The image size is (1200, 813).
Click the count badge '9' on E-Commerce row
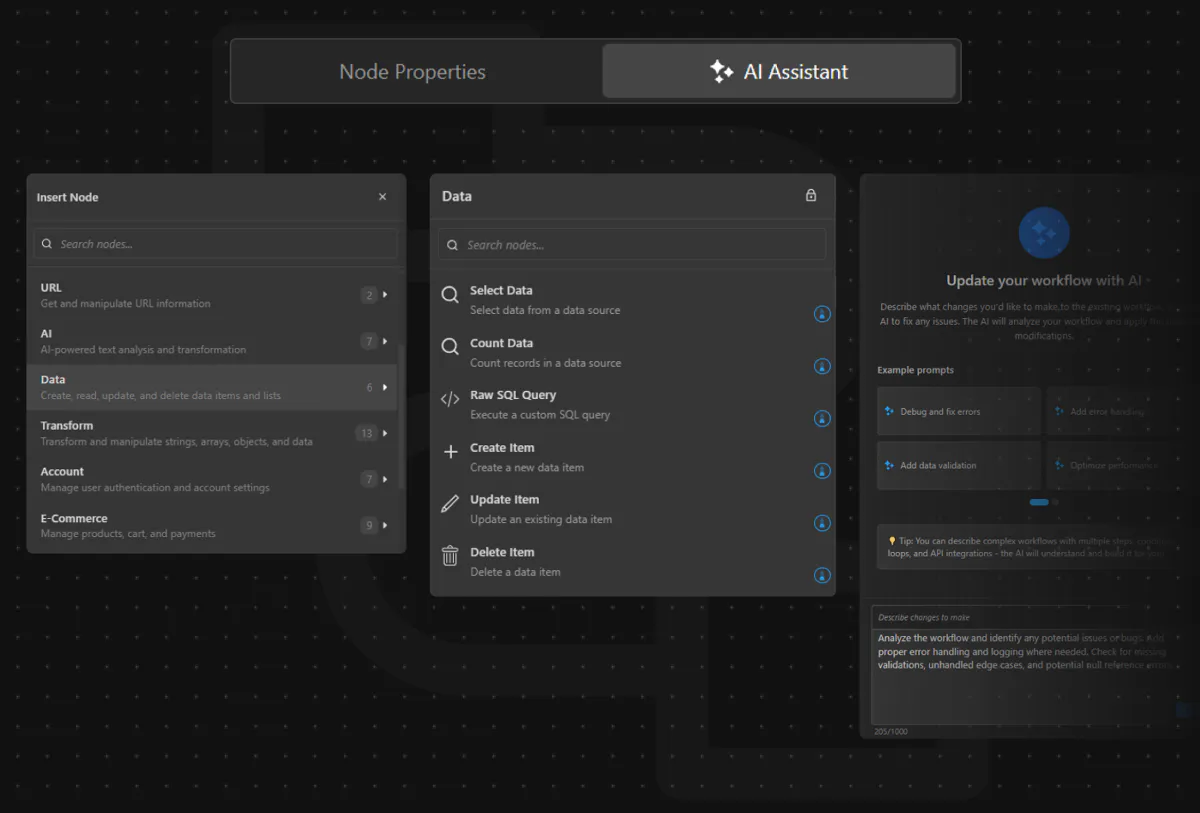click(x=369, y=525)
